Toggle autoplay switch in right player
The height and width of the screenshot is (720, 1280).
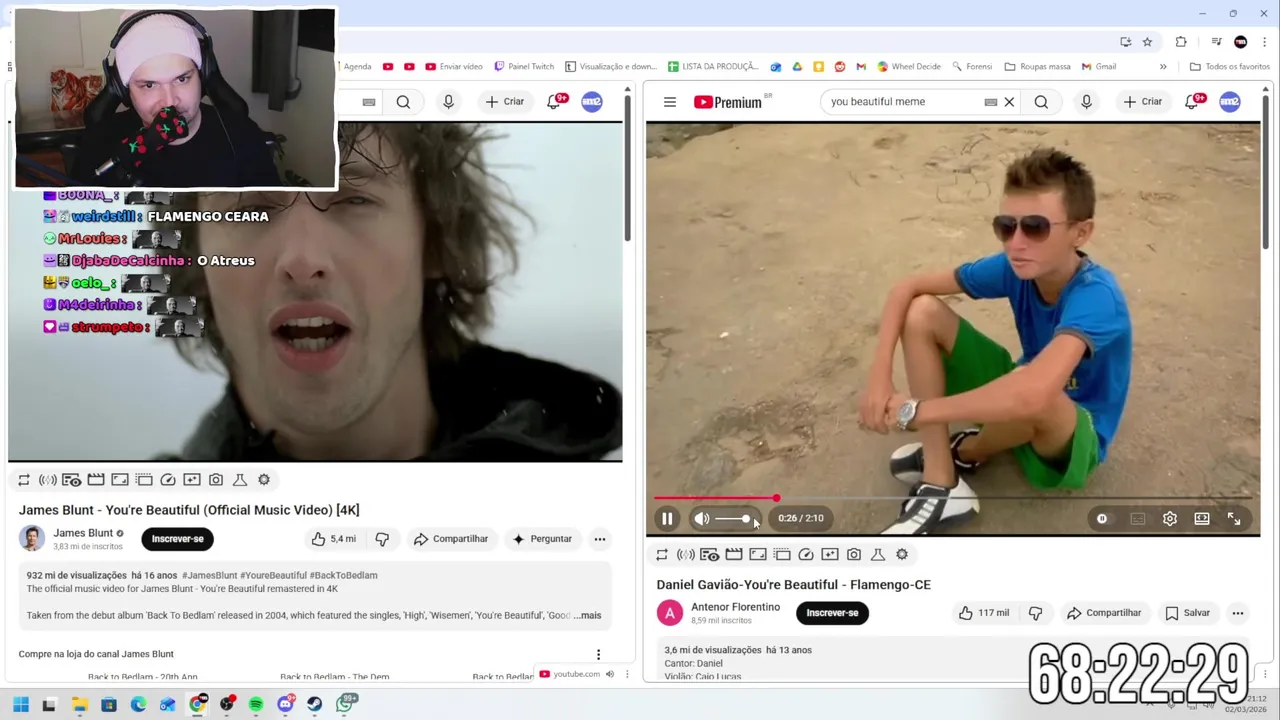(1102, 518)
